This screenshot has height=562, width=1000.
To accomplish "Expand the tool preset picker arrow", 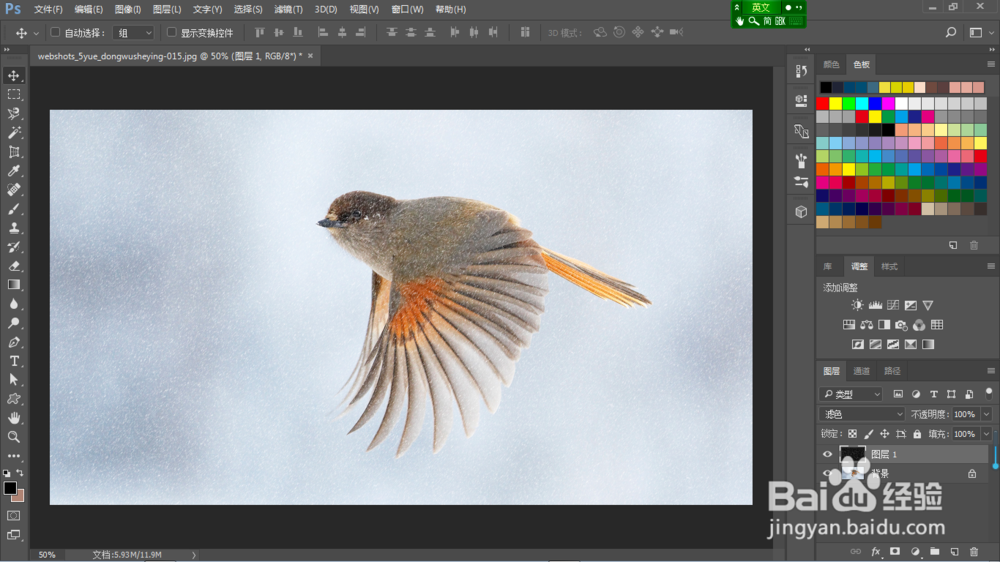I will tap(36, 33).
